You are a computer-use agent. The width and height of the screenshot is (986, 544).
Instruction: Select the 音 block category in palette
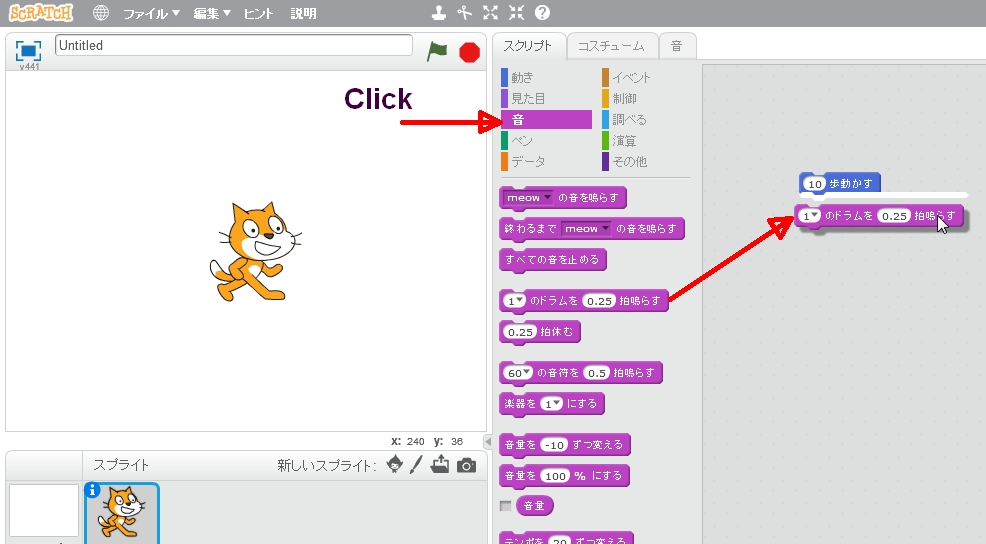[x=546, y=119]
